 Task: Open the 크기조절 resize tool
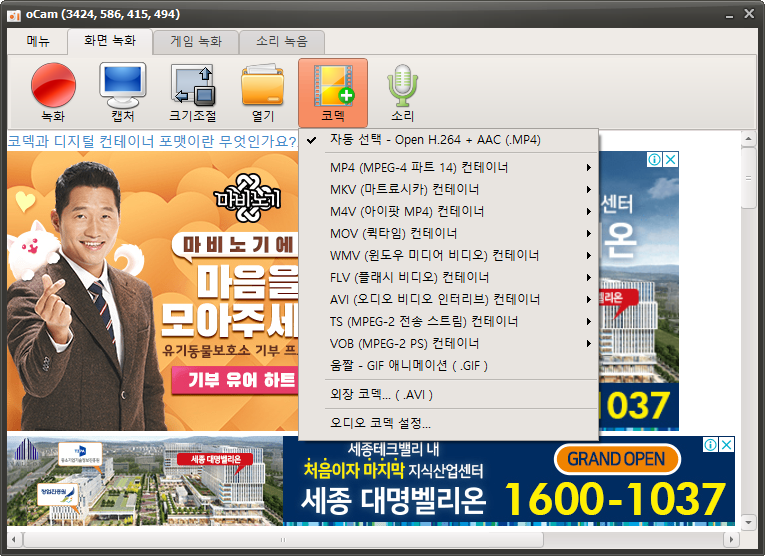(193, 91)
